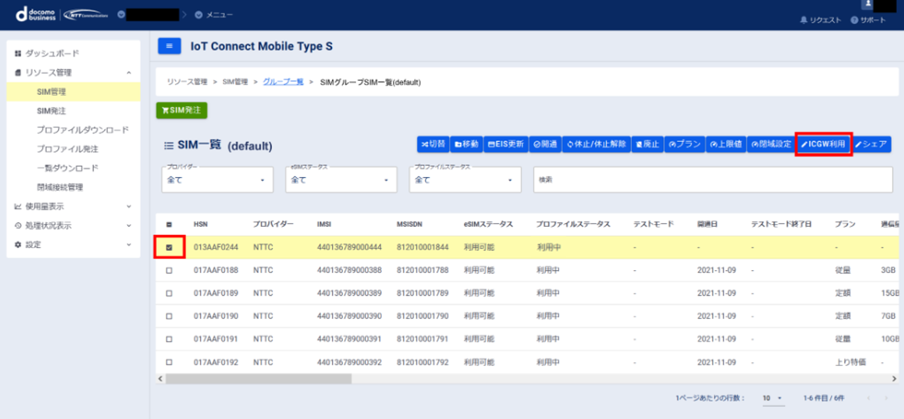Open the eSIMステータス filter dropdown
The image size is (904, 419).
341,180
